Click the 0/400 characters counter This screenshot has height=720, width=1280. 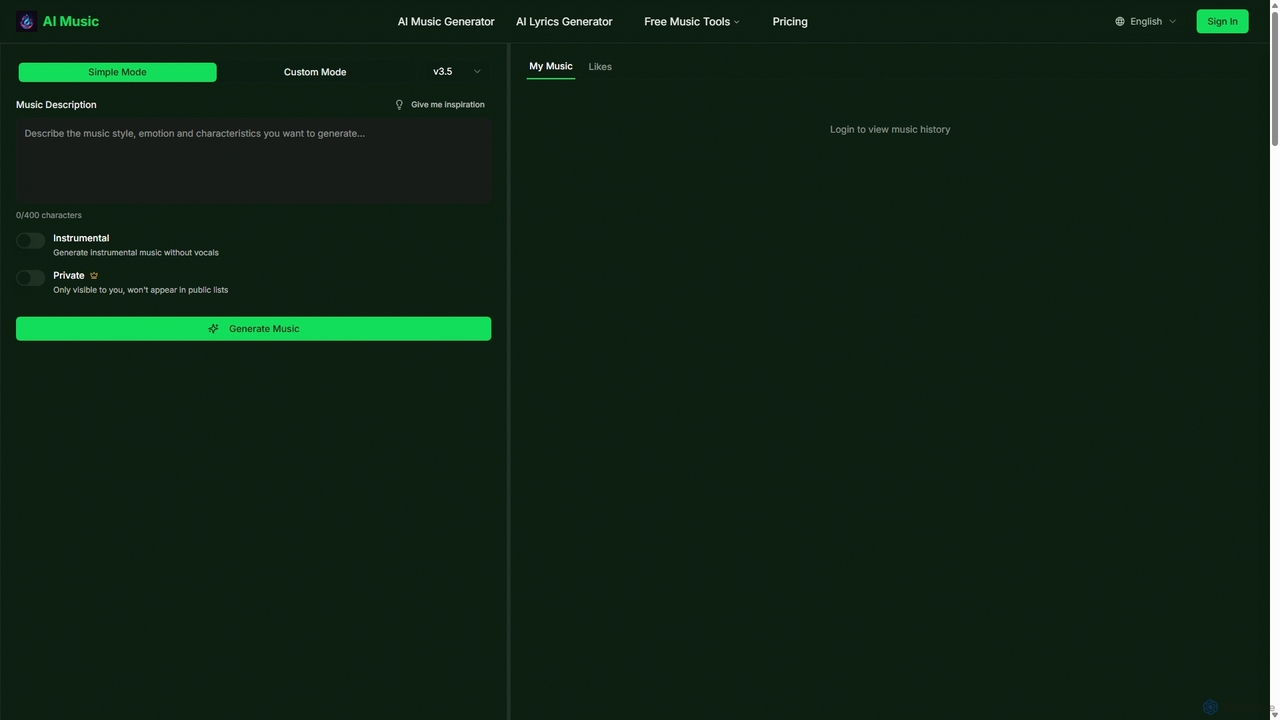point(49,215)
